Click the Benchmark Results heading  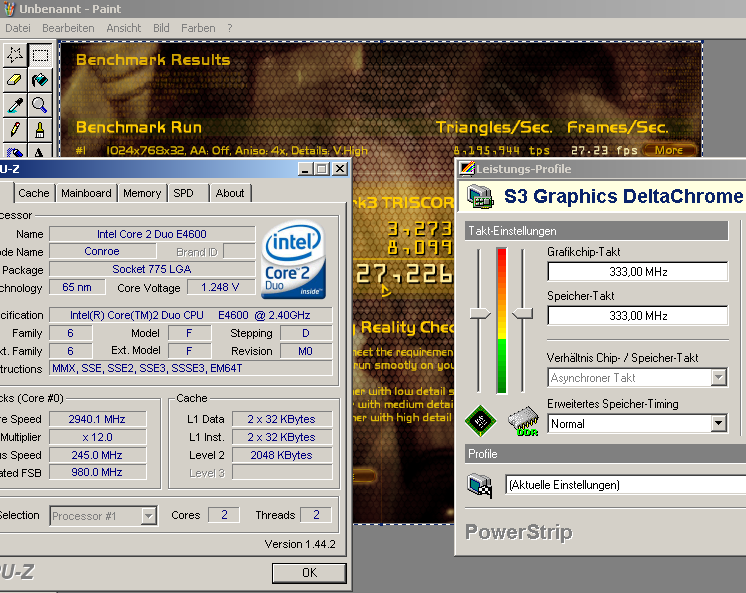click(x=153, y=60)
